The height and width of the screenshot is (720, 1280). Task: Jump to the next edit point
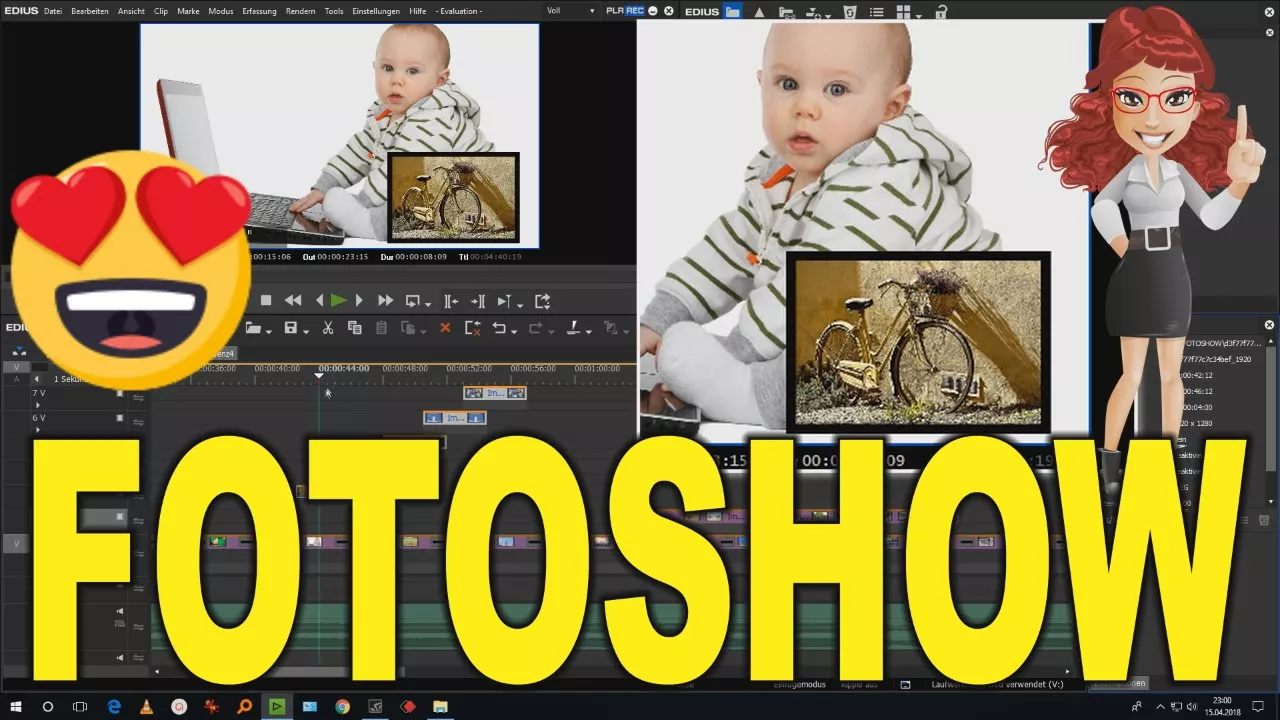478,300
